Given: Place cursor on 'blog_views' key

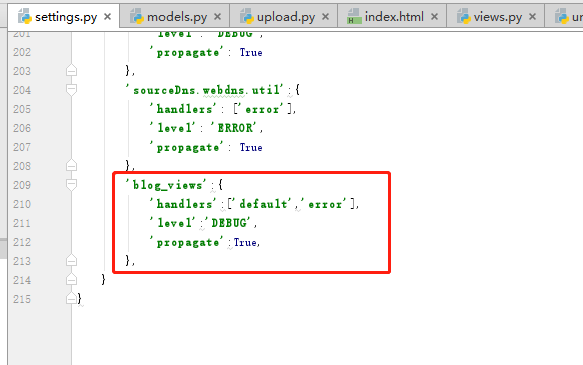Looking at the screenshot, I should (x=166, y=185).
